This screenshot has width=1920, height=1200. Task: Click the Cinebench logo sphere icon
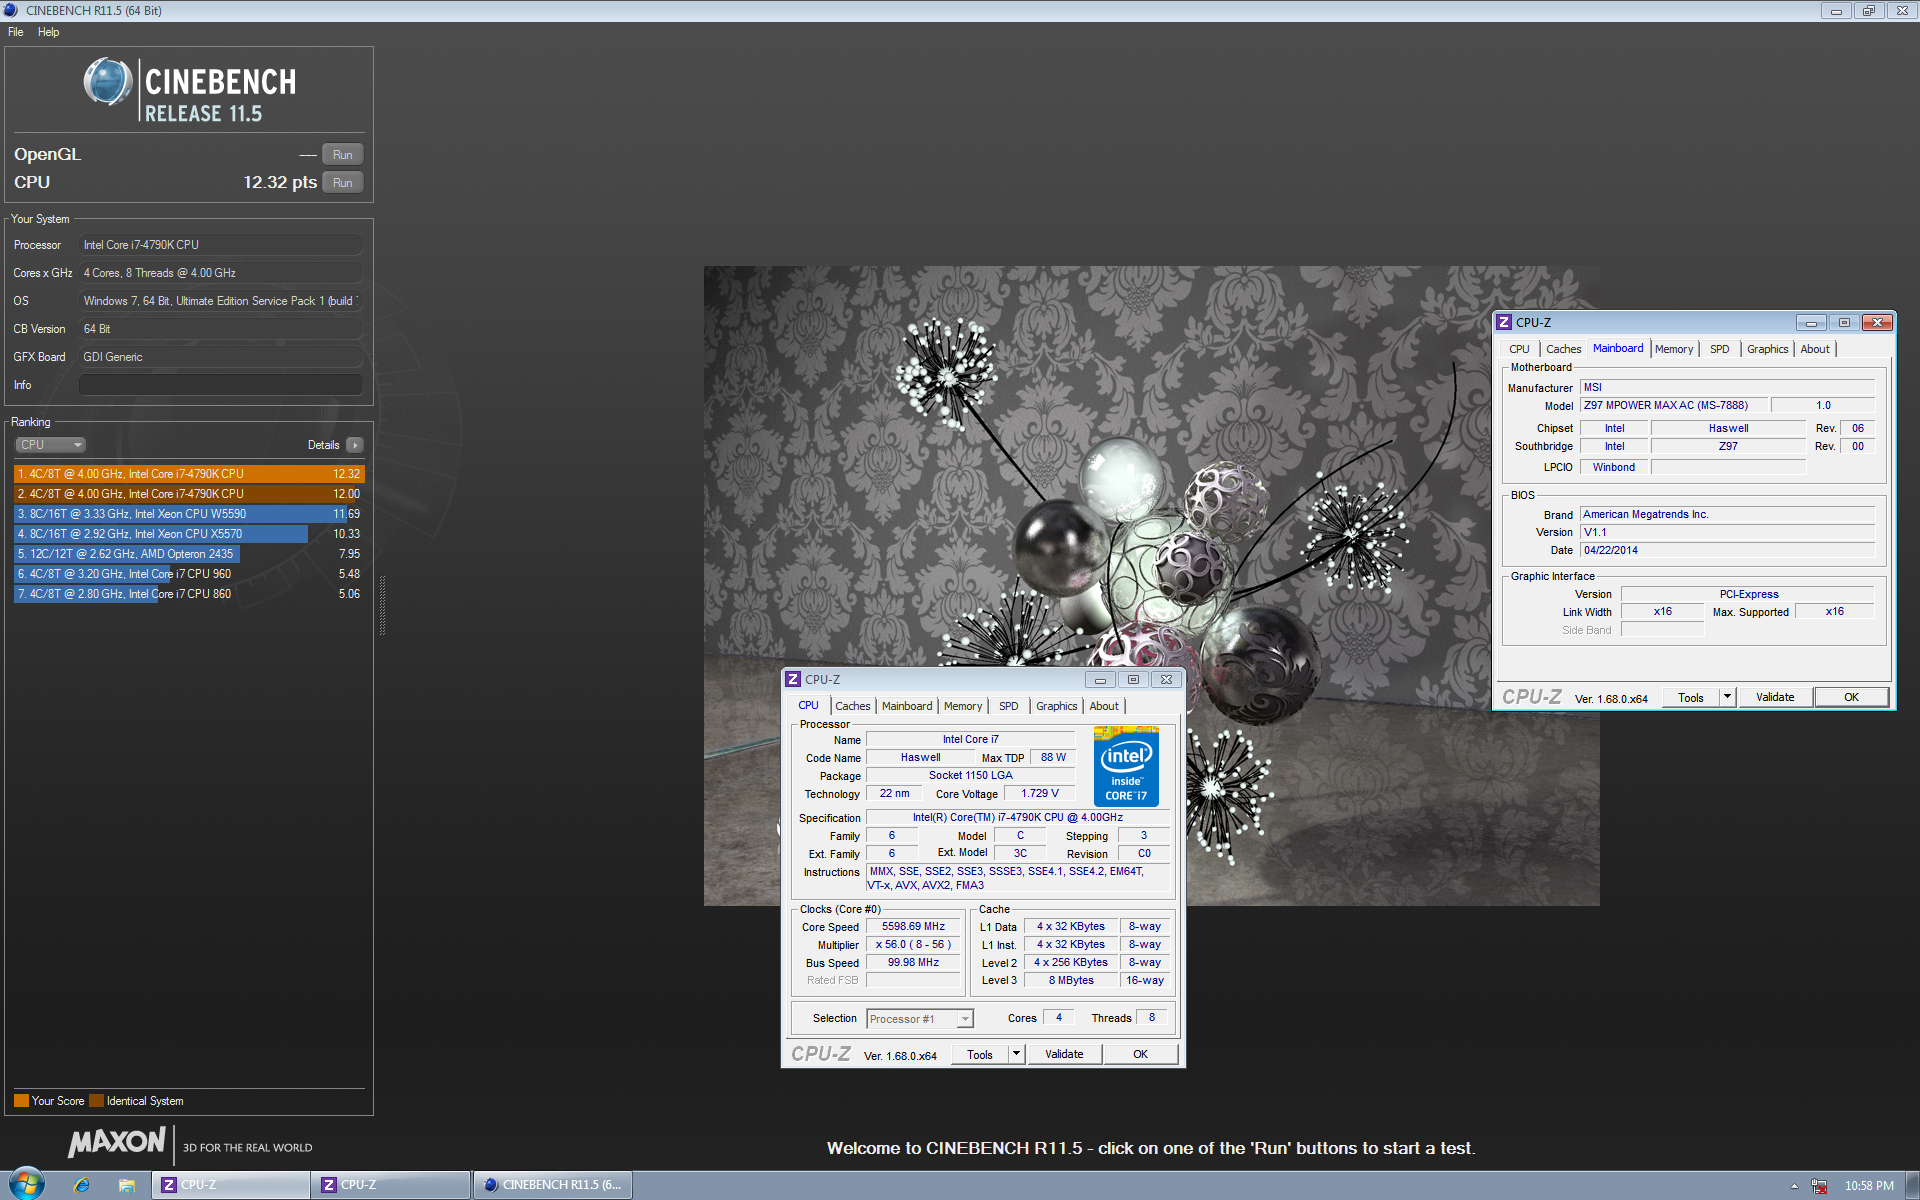pyautogui.click(x=108, y=82)
